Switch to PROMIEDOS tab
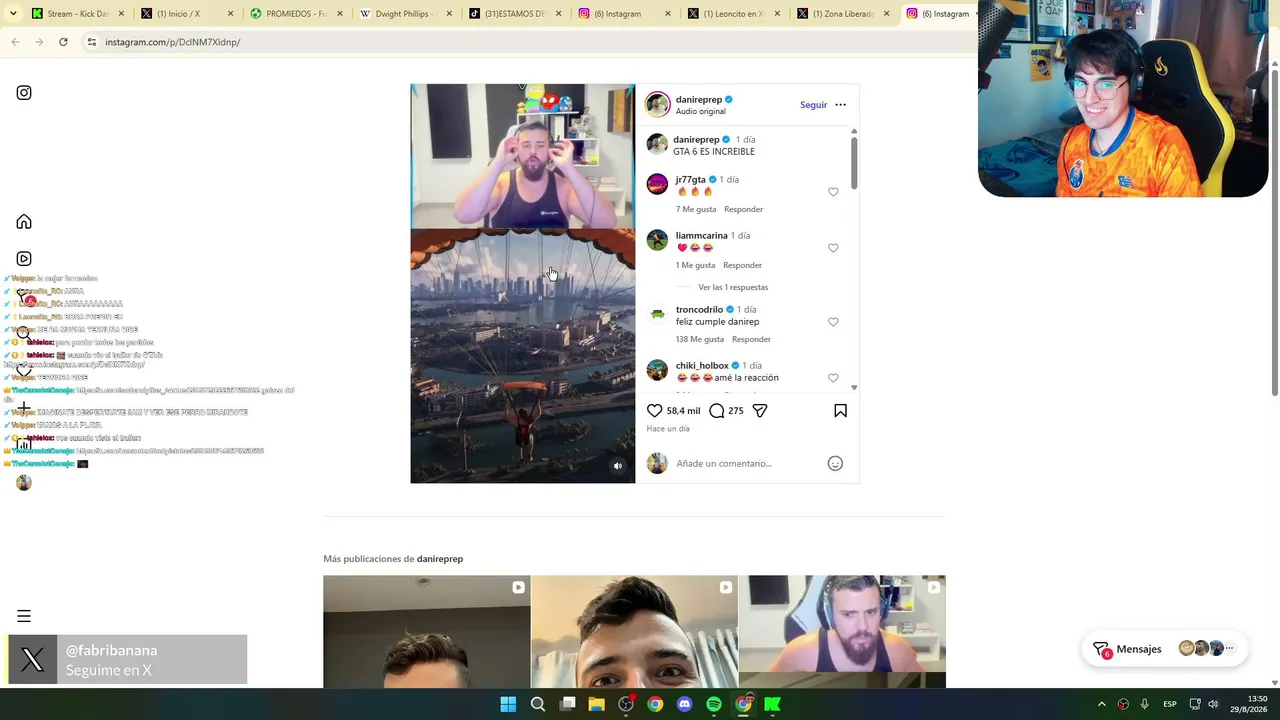This screenshot has height=720, width=1280. pyautogui.click(x=296, y=14)
